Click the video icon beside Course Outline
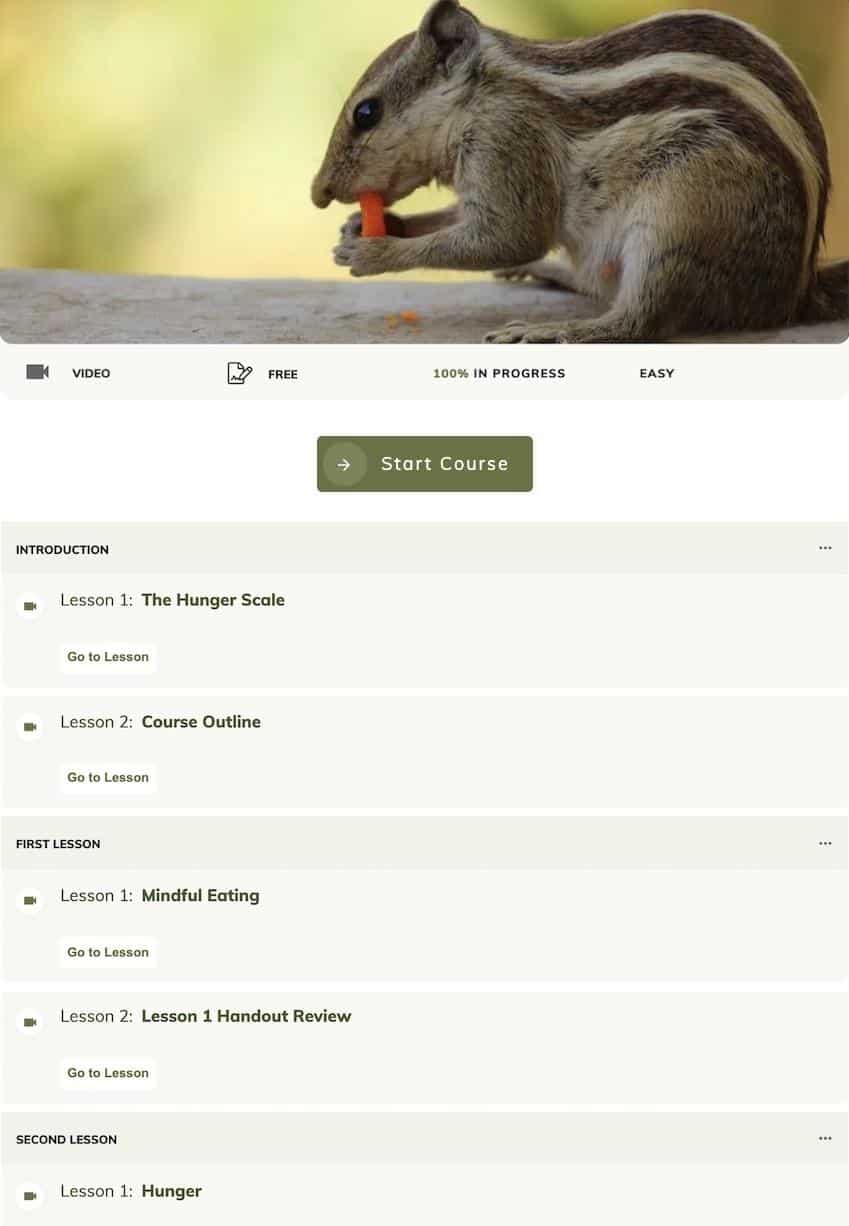849x1226 pixels. [x=30, y=727]
